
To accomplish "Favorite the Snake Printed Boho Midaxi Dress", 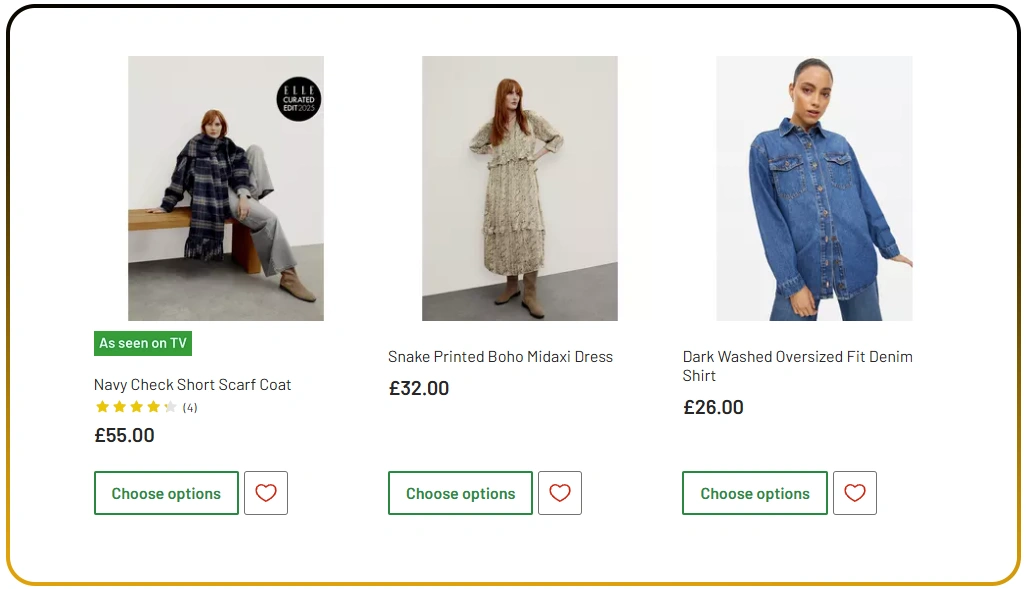I will (x=559, y=492).
